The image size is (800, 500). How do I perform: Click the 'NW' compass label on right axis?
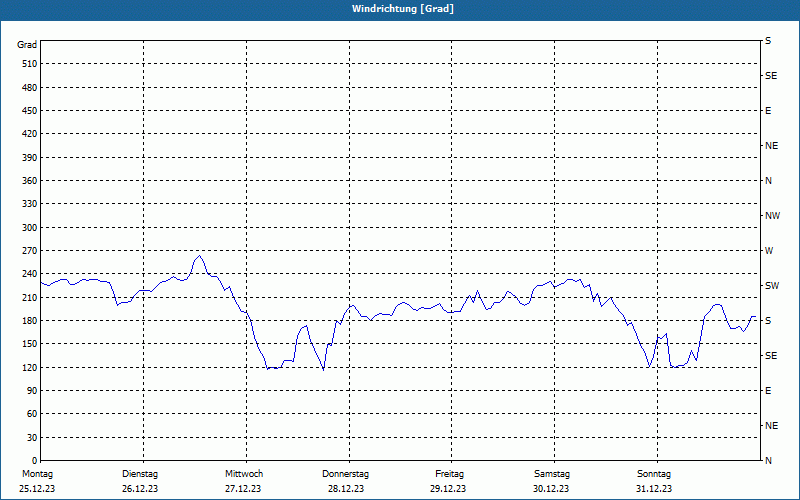[x=772, y=216]
